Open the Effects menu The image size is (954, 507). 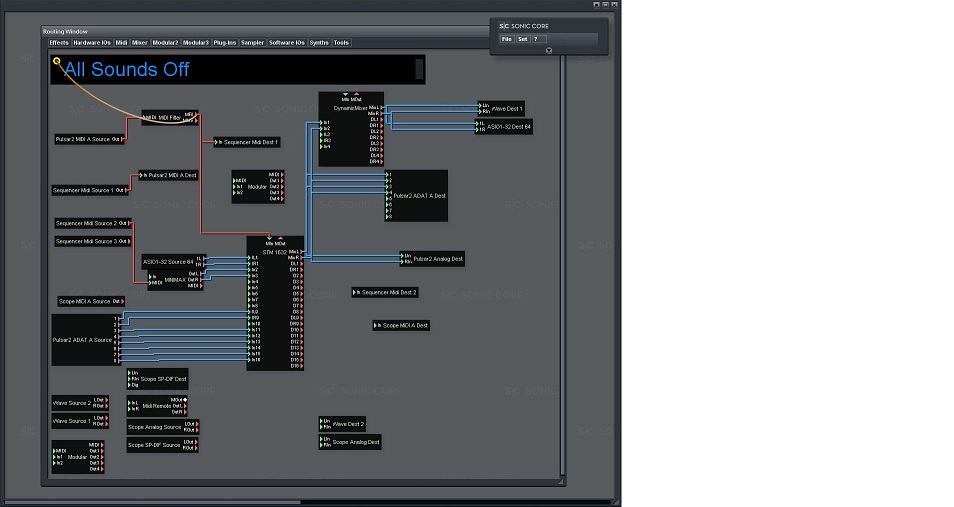(59, 43)
